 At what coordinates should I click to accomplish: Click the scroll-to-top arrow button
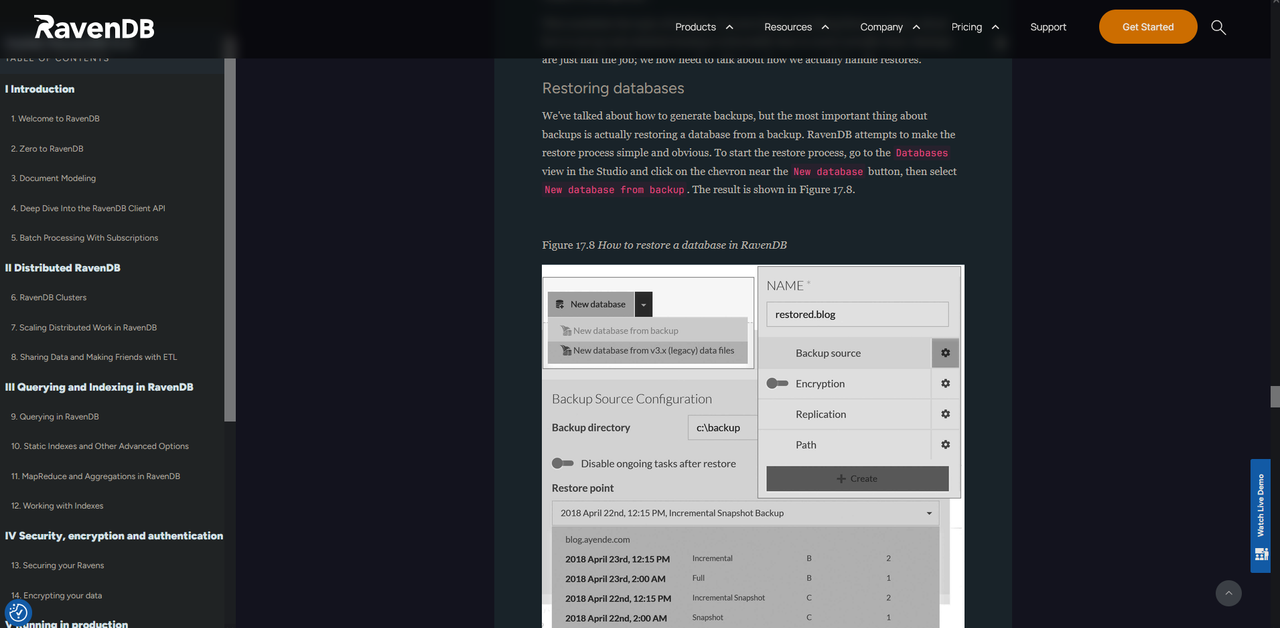tap(1228, 593)
